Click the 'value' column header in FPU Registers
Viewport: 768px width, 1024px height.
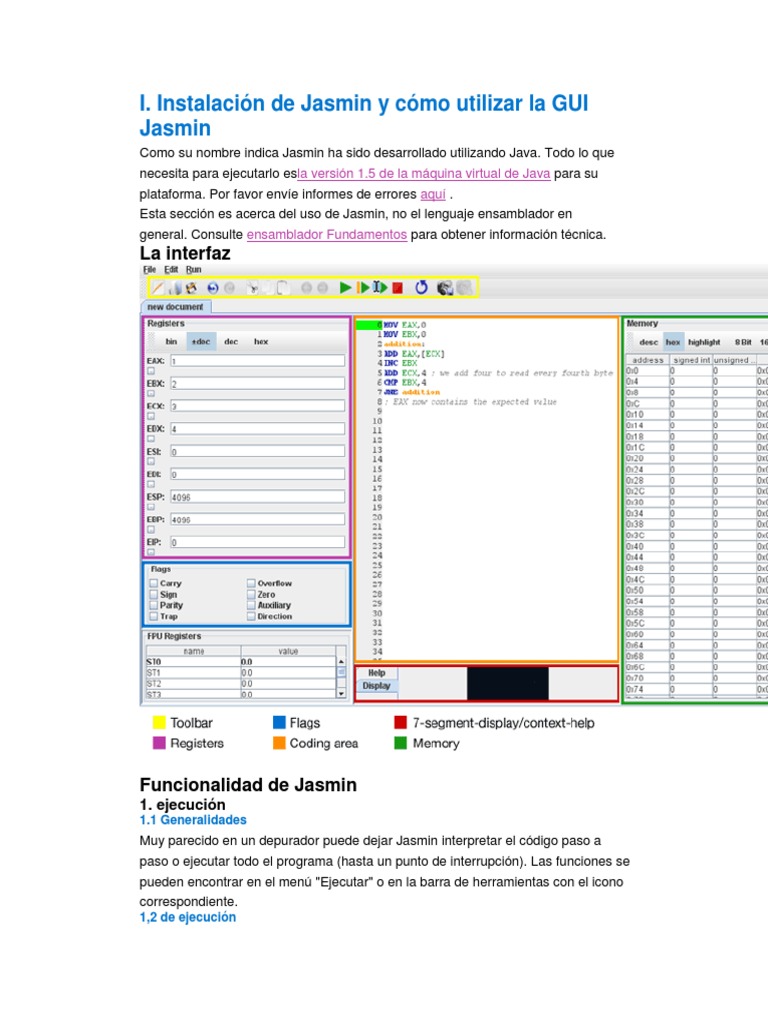click(x=288, y=651)
